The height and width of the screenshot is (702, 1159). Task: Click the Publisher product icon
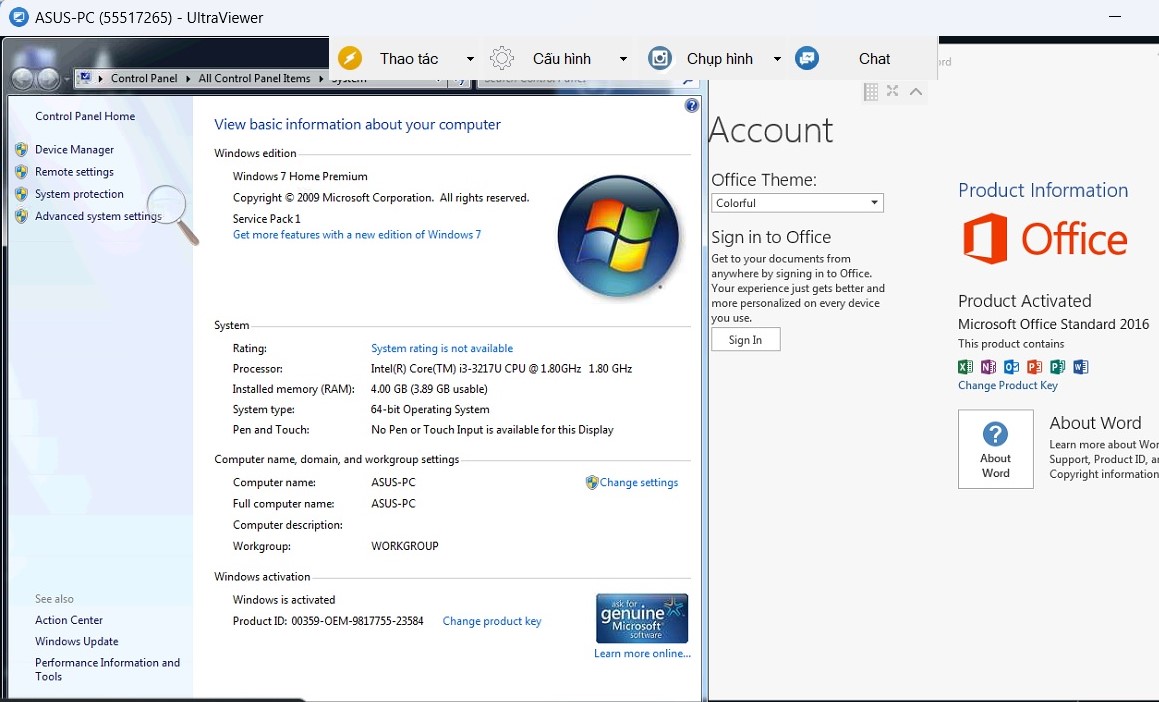click(1058, 367)
